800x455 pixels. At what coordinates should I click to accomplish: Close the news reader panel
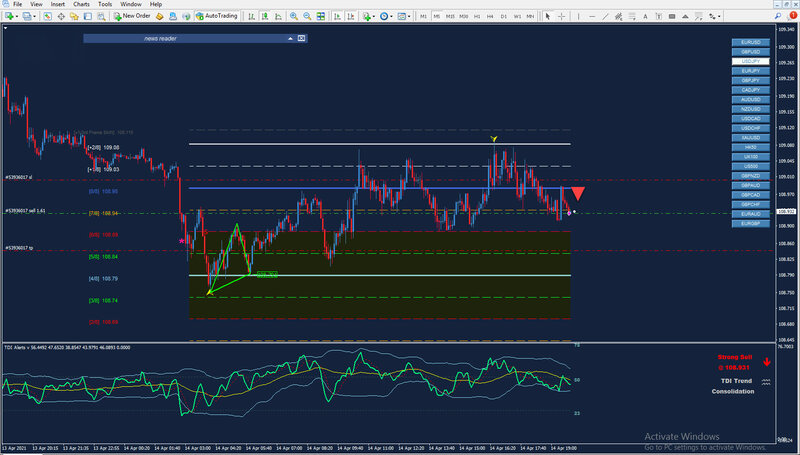click(x=301, y=38)
